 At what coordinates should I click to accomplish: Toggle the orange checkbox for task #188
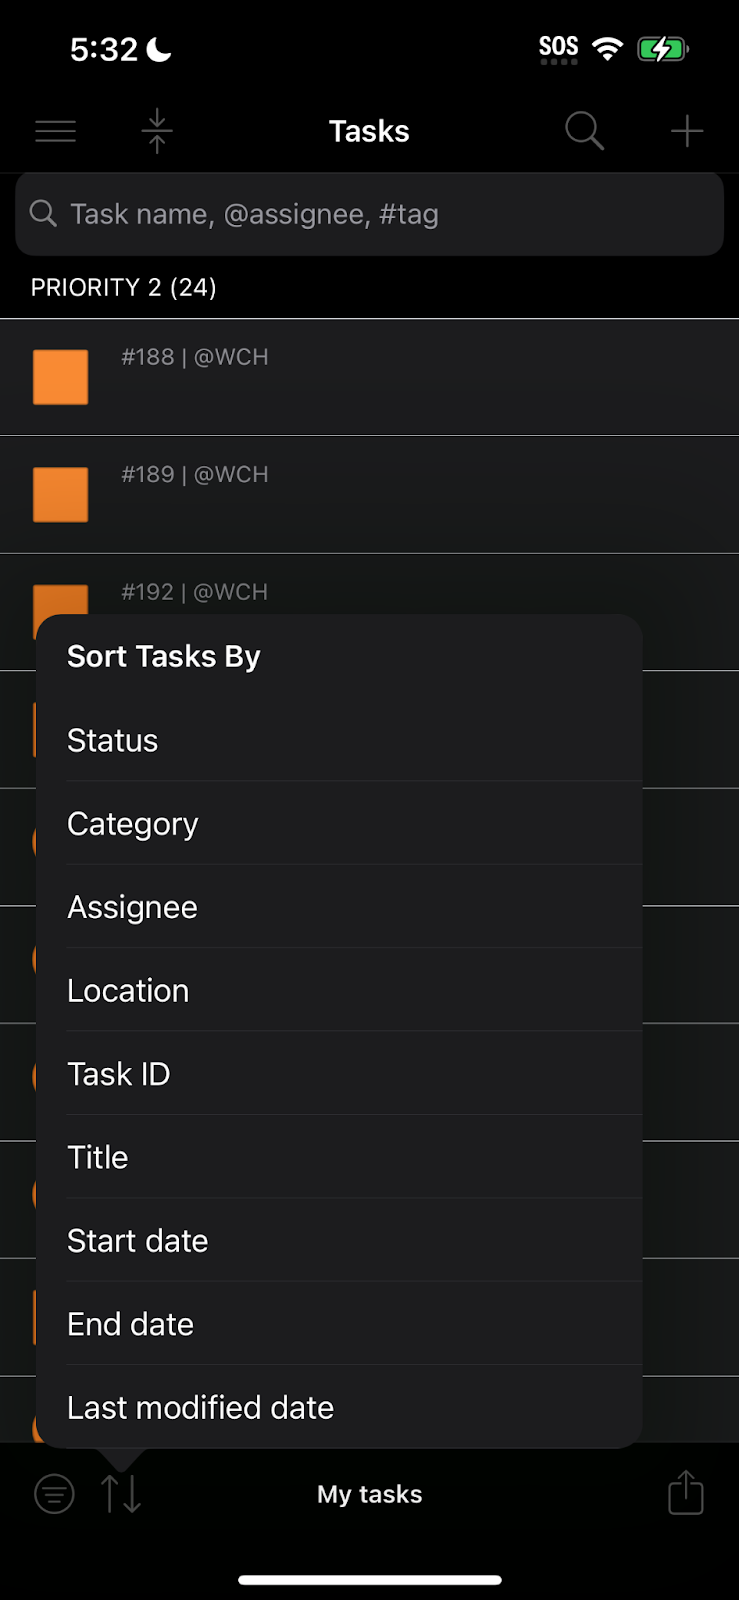pyautogui.click(x=61, y=377)
